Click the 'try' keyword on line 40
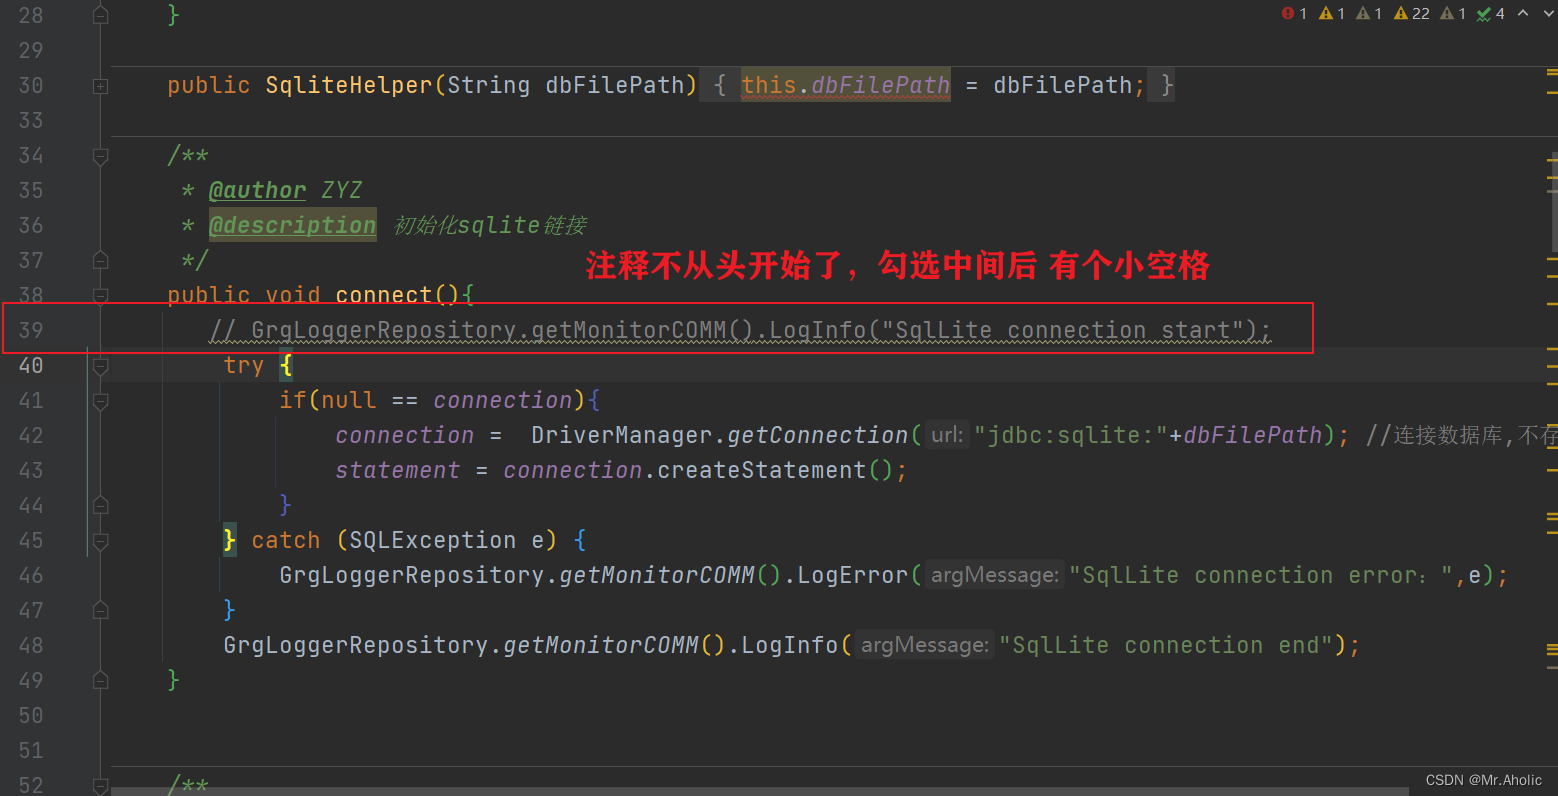This screenshot has width=1558, height=796. coord(244,365)
